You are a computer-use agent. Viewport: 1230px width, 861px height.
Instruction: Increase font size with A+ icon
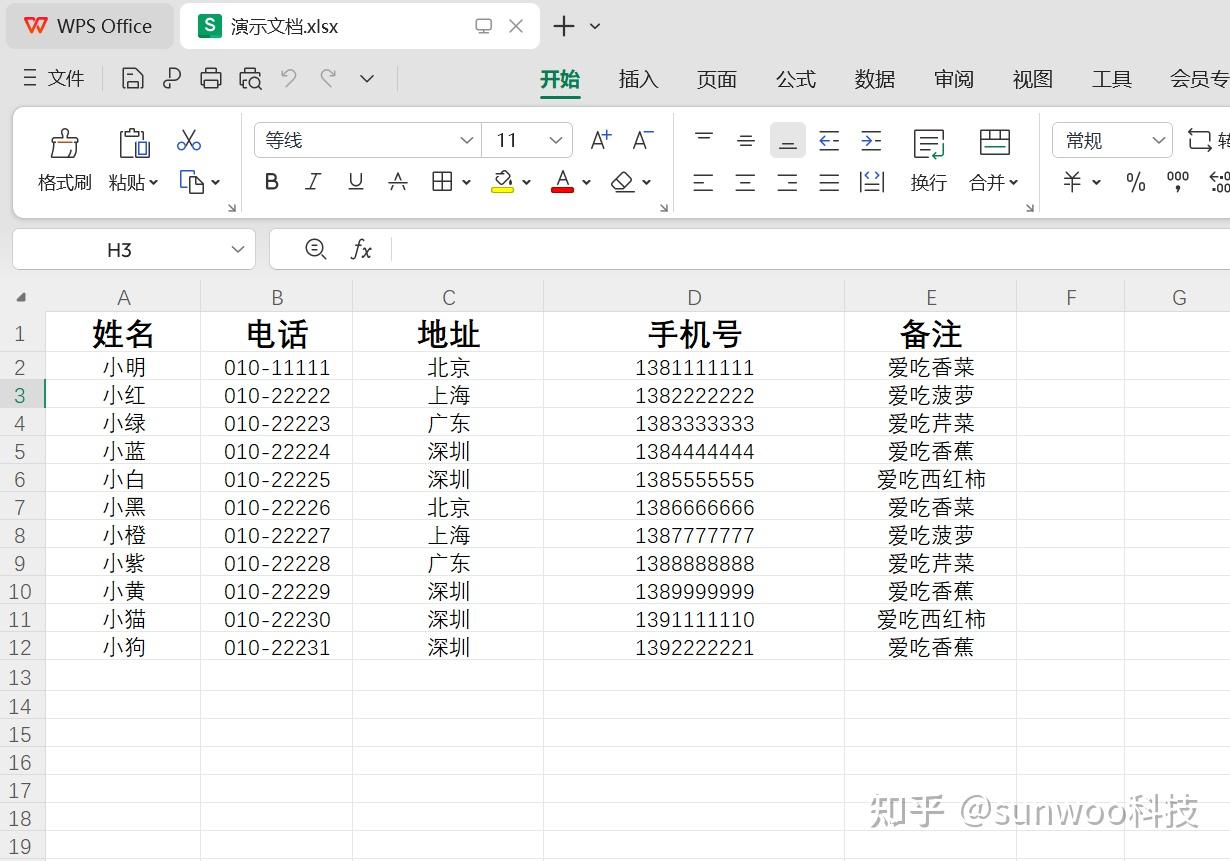click(x=598, y=140)
